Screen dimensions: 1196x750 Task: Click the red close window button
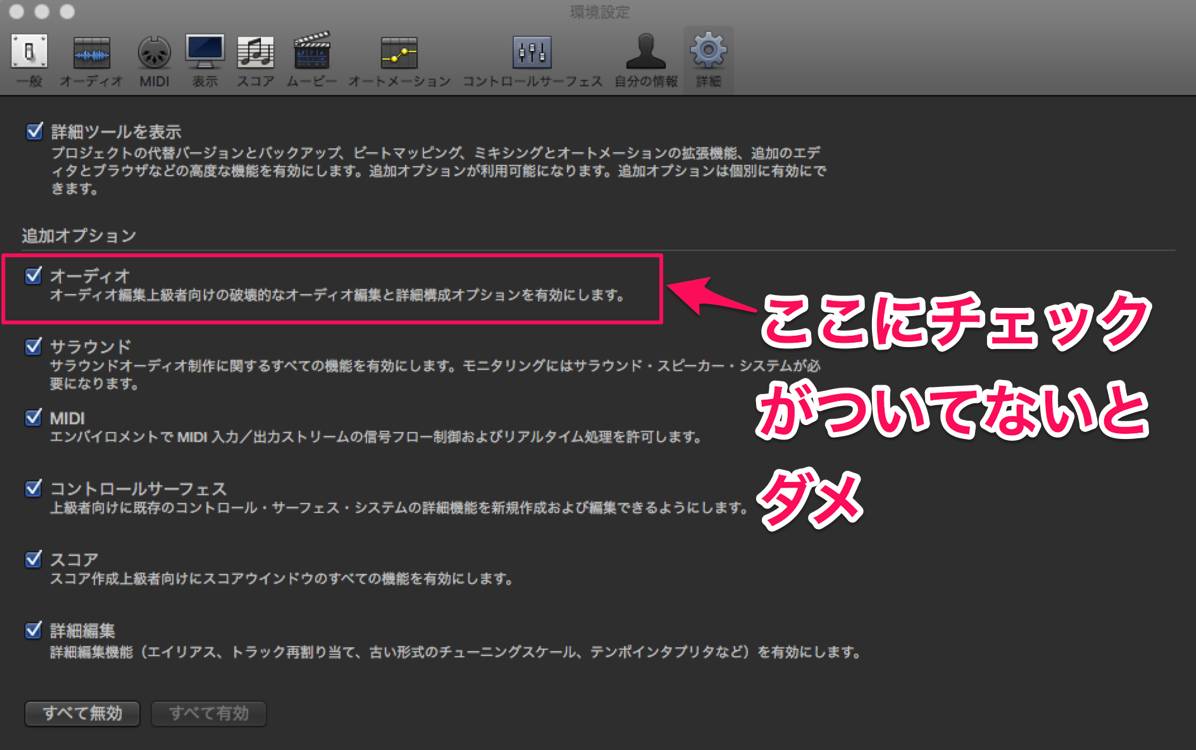coord(16,11)
